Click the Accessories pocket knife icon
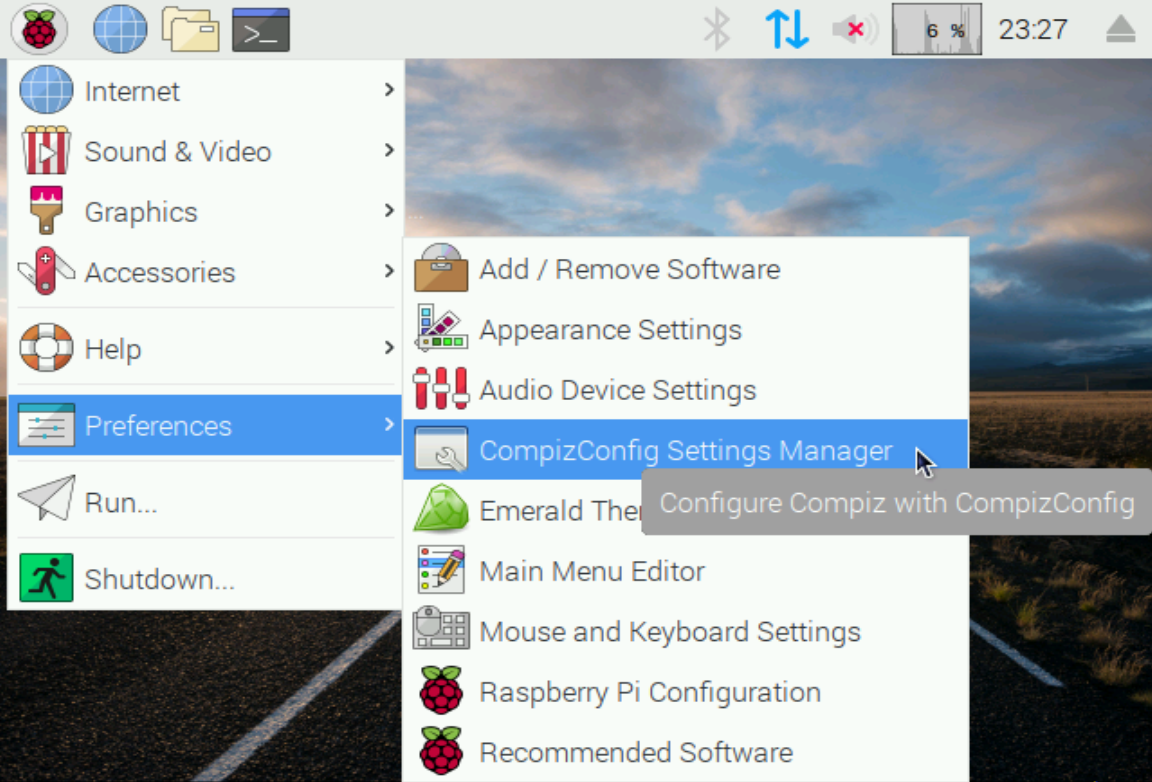1152x782 pixels. 46,270
